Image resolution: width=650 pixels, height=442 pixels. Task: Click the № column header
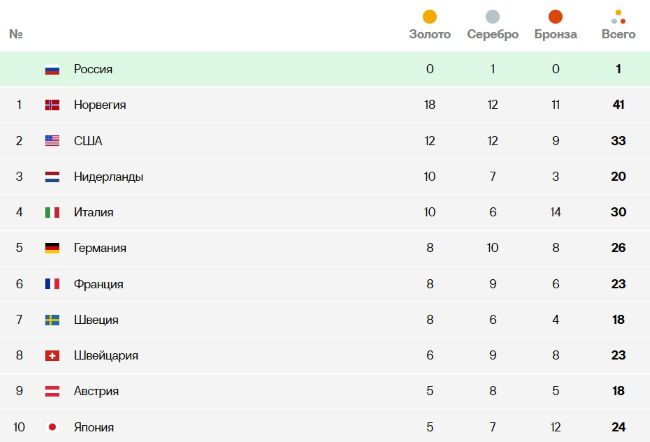tap(16, 35)
